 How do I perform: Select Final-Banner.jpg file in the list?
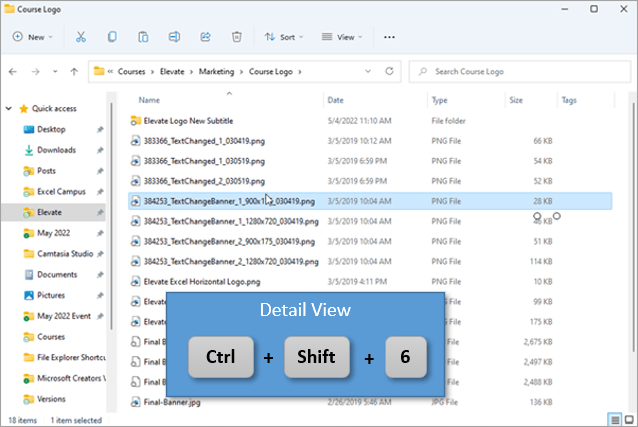click(x=171, y=403)
